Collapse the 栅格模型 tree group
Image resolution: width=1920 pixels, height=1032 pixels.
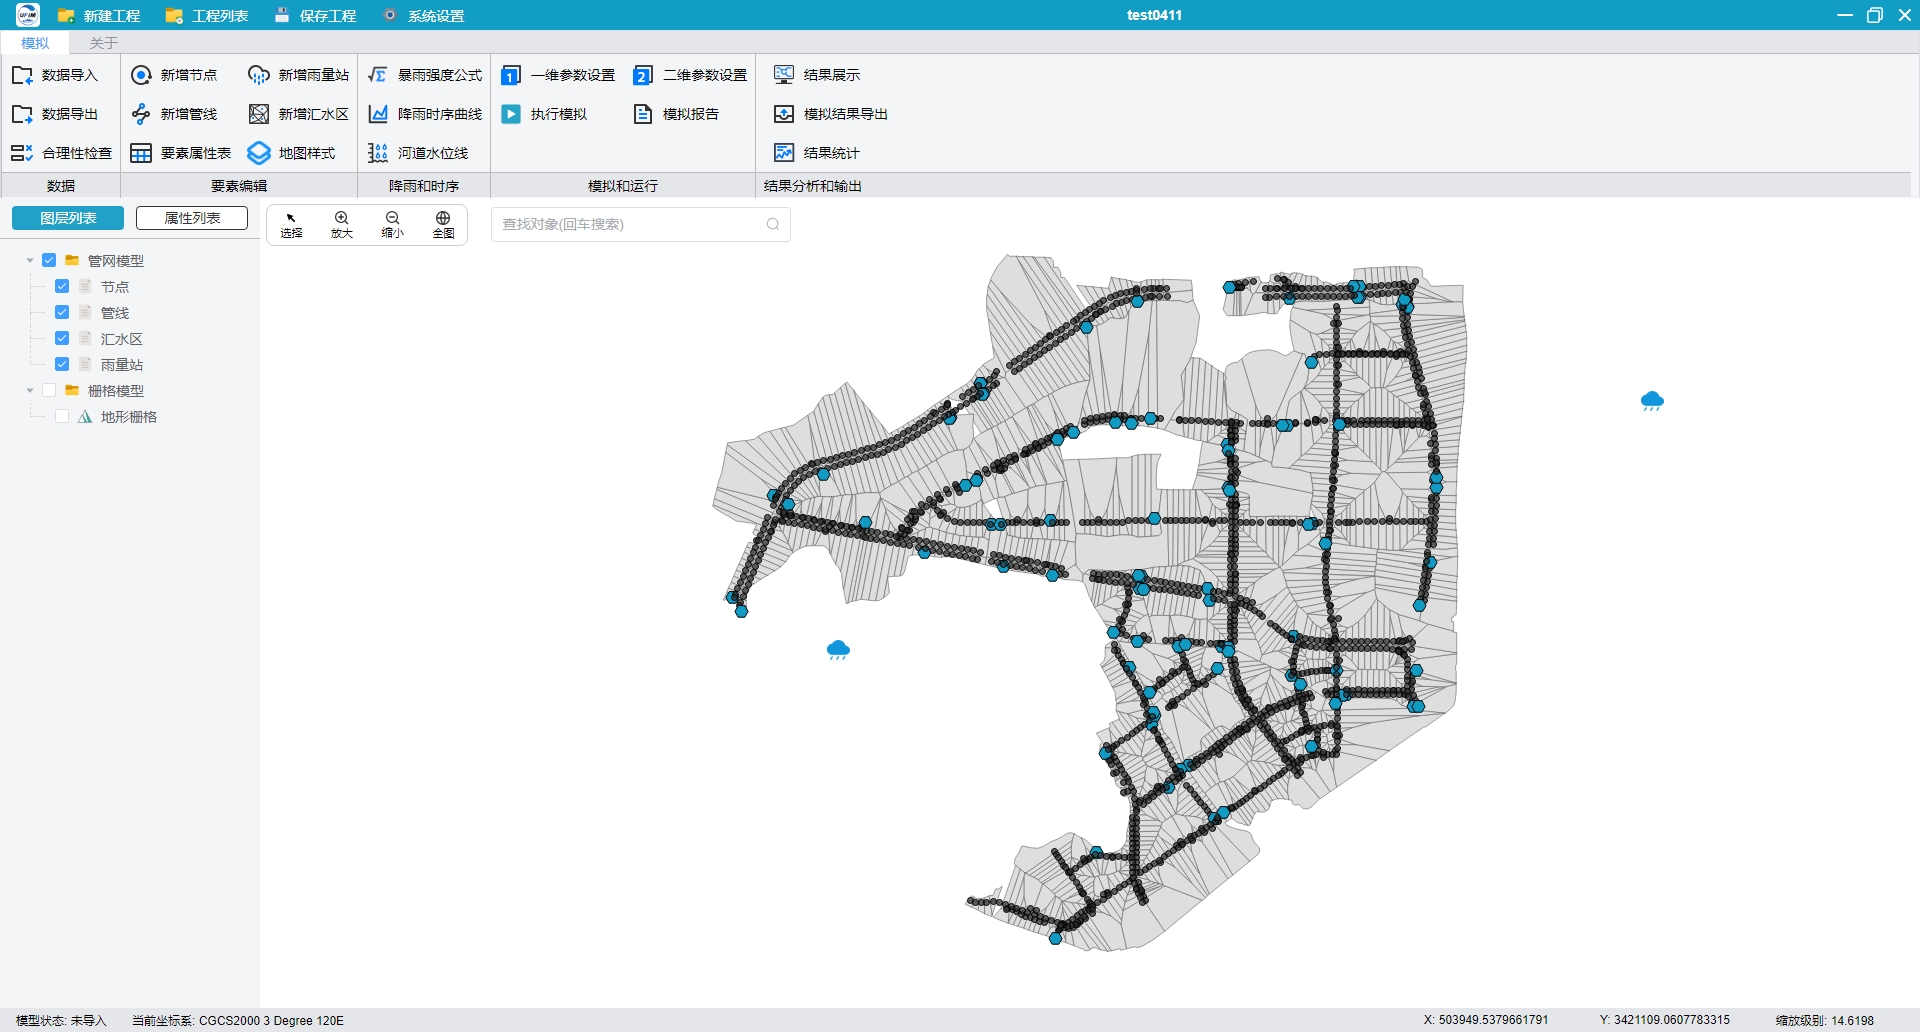[30, 390]
